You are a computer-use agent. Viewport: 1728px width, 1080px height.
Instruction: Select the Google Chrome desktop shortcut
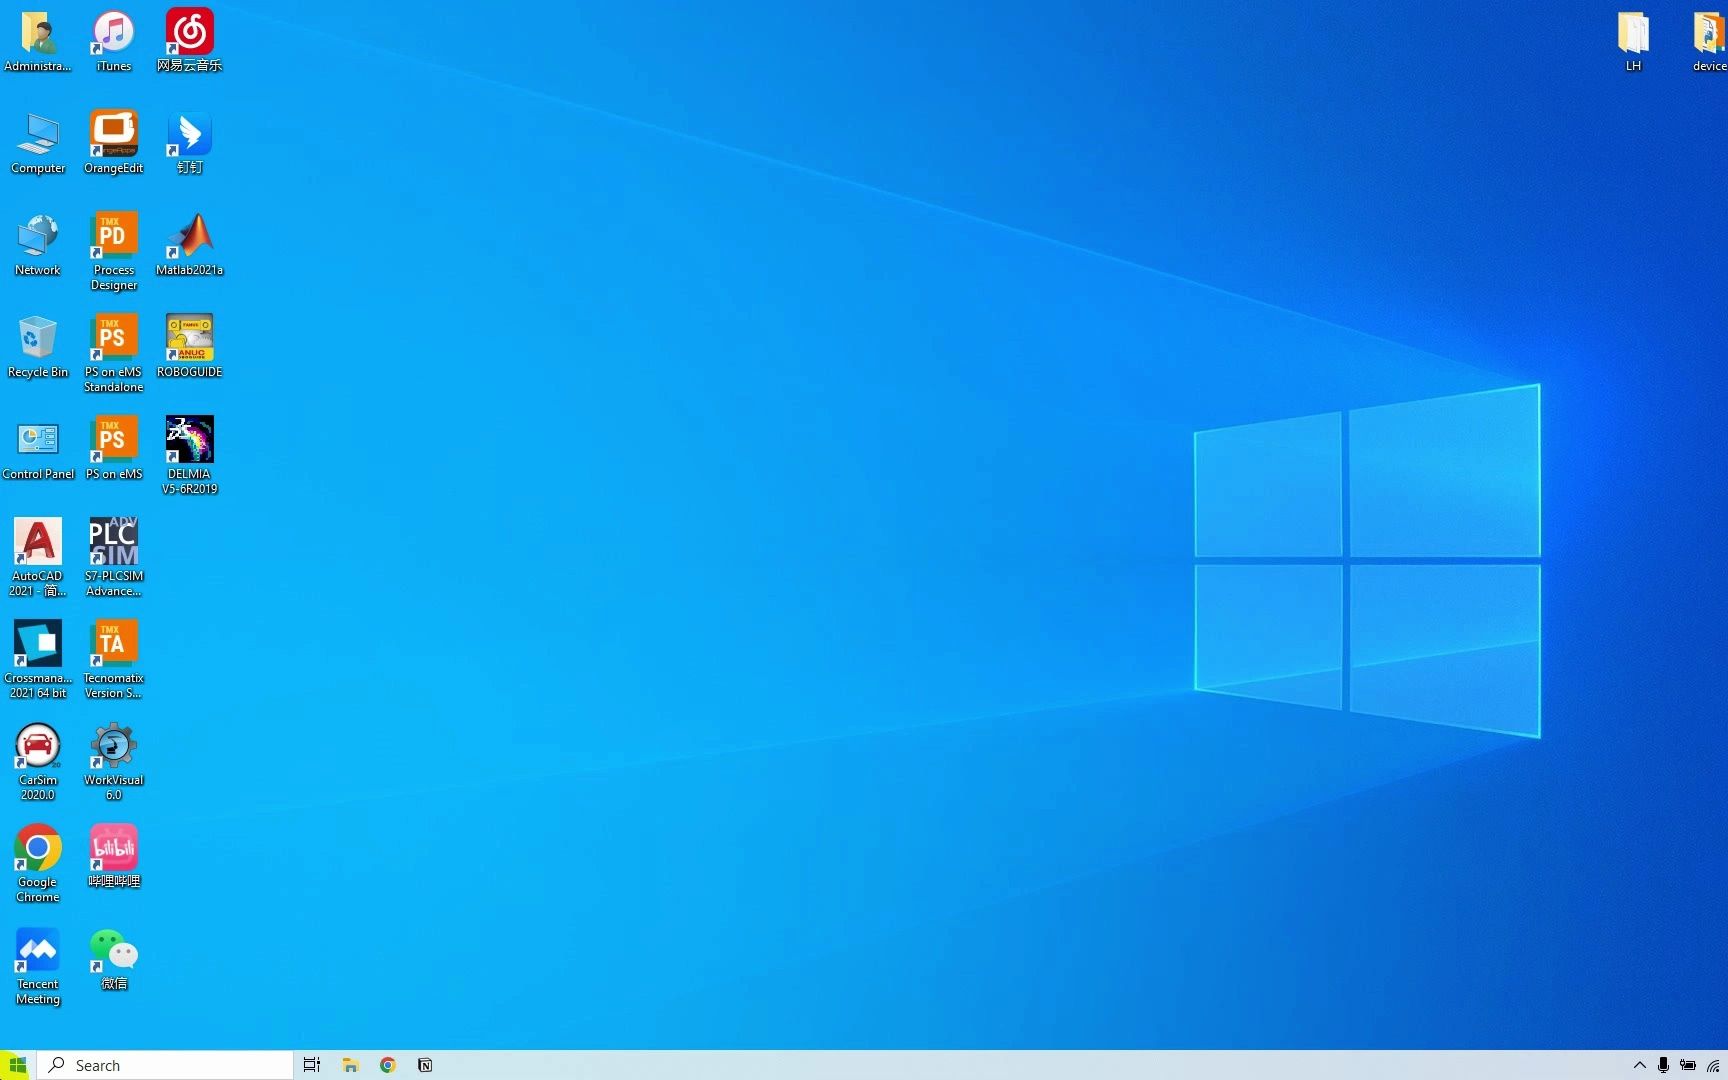38,863
